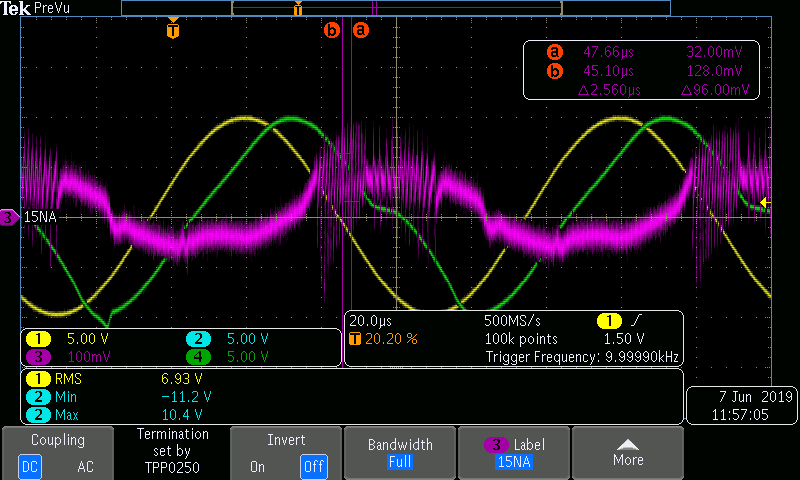Click the trigger T marker in record overview bar
The image size is (800, 480).
pos(298,8)
